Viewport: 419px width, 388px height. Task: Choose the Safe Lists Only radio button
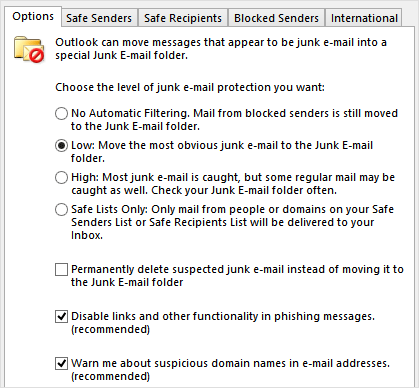point(61,209)
